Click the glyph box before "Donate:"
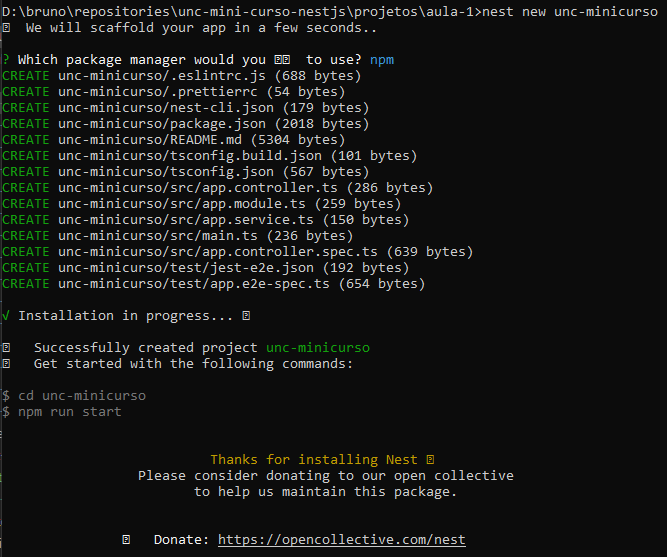 (126, 540)
